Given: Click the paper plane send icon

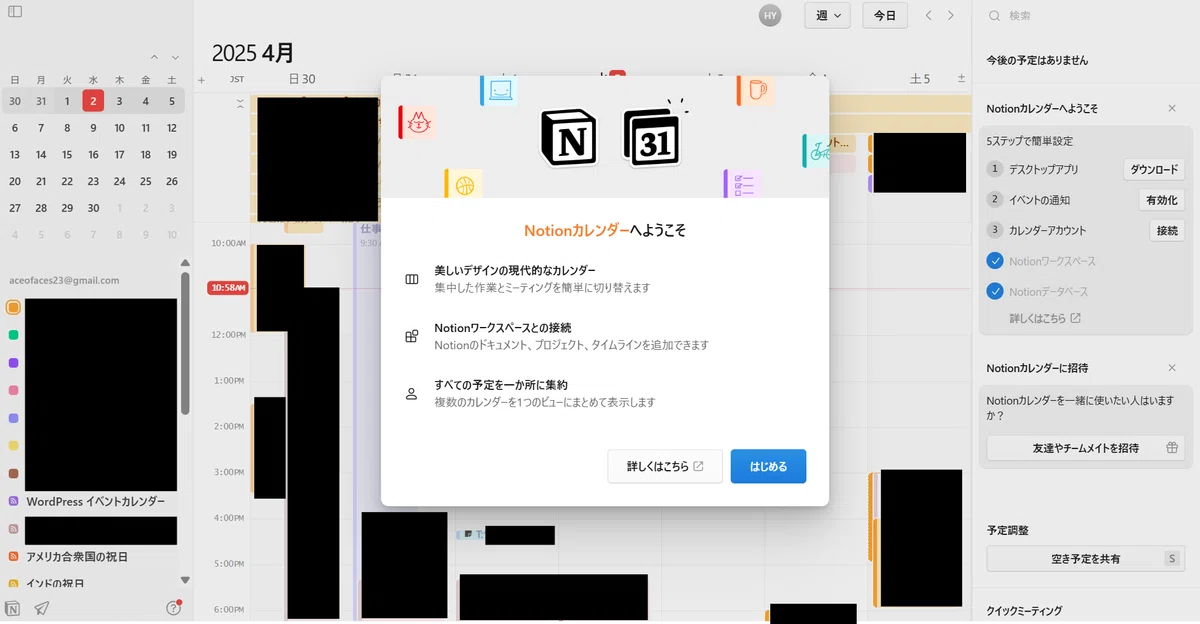Looking at the screenshot, I should pos(42,608).
